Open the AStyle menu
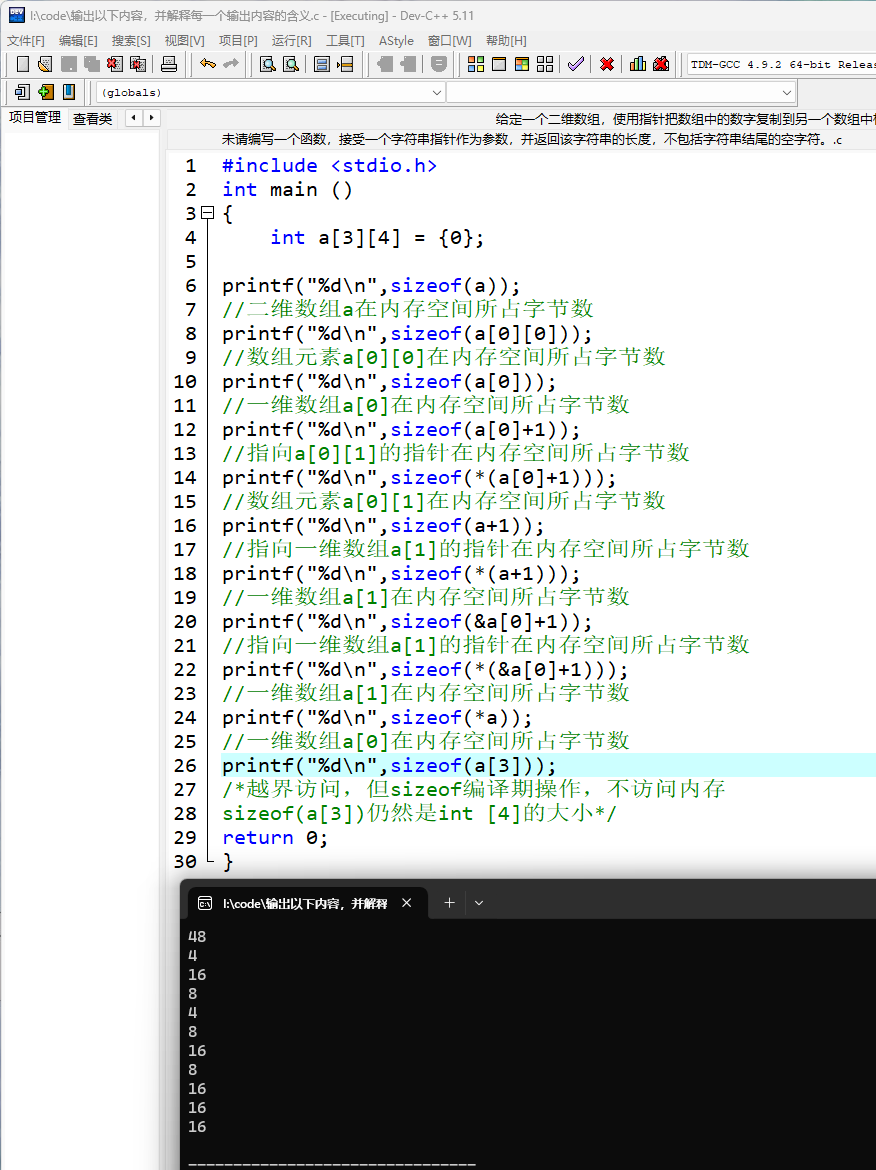The image size is (876, 1170). pos(396,40)
